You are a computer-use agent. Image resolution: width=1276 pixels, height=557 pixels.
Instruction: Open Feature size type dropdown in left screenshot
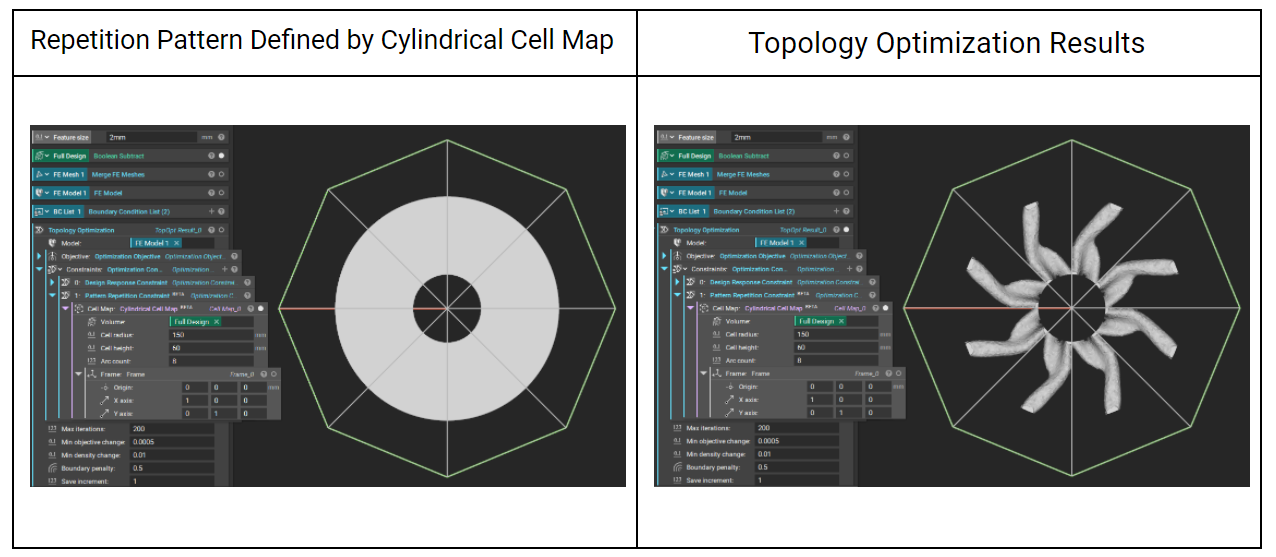(x=47, y=137)
